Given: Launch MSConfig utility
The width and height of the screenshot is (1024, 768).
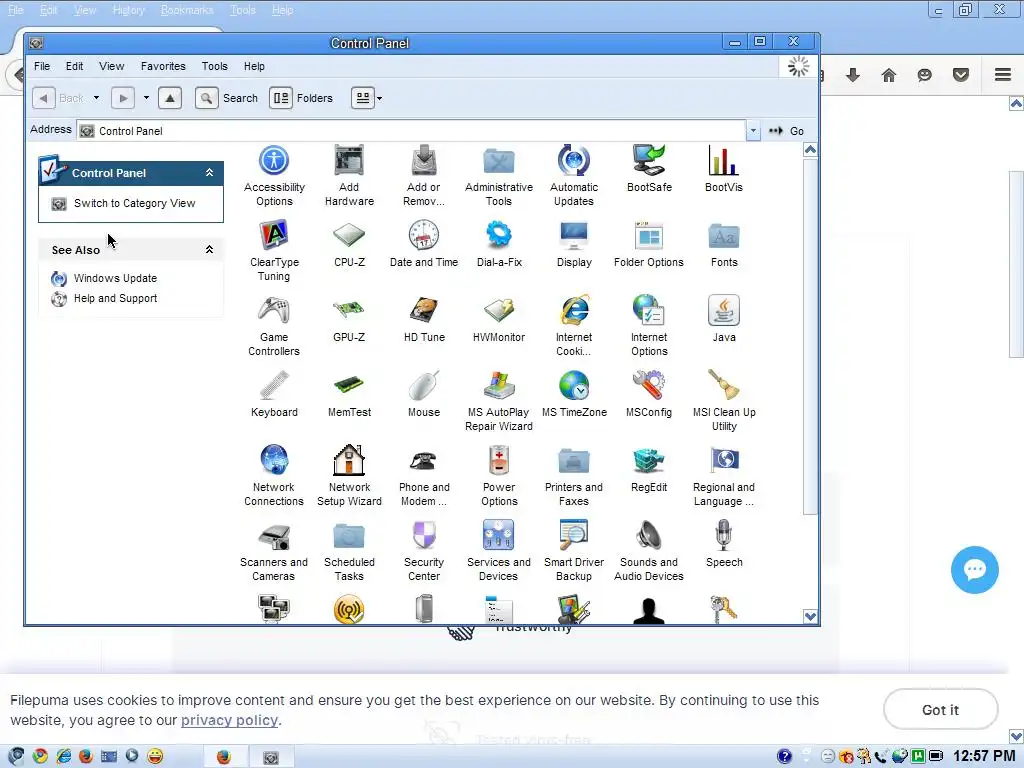Looking at the screenshot, I should (x=649, y=394).
